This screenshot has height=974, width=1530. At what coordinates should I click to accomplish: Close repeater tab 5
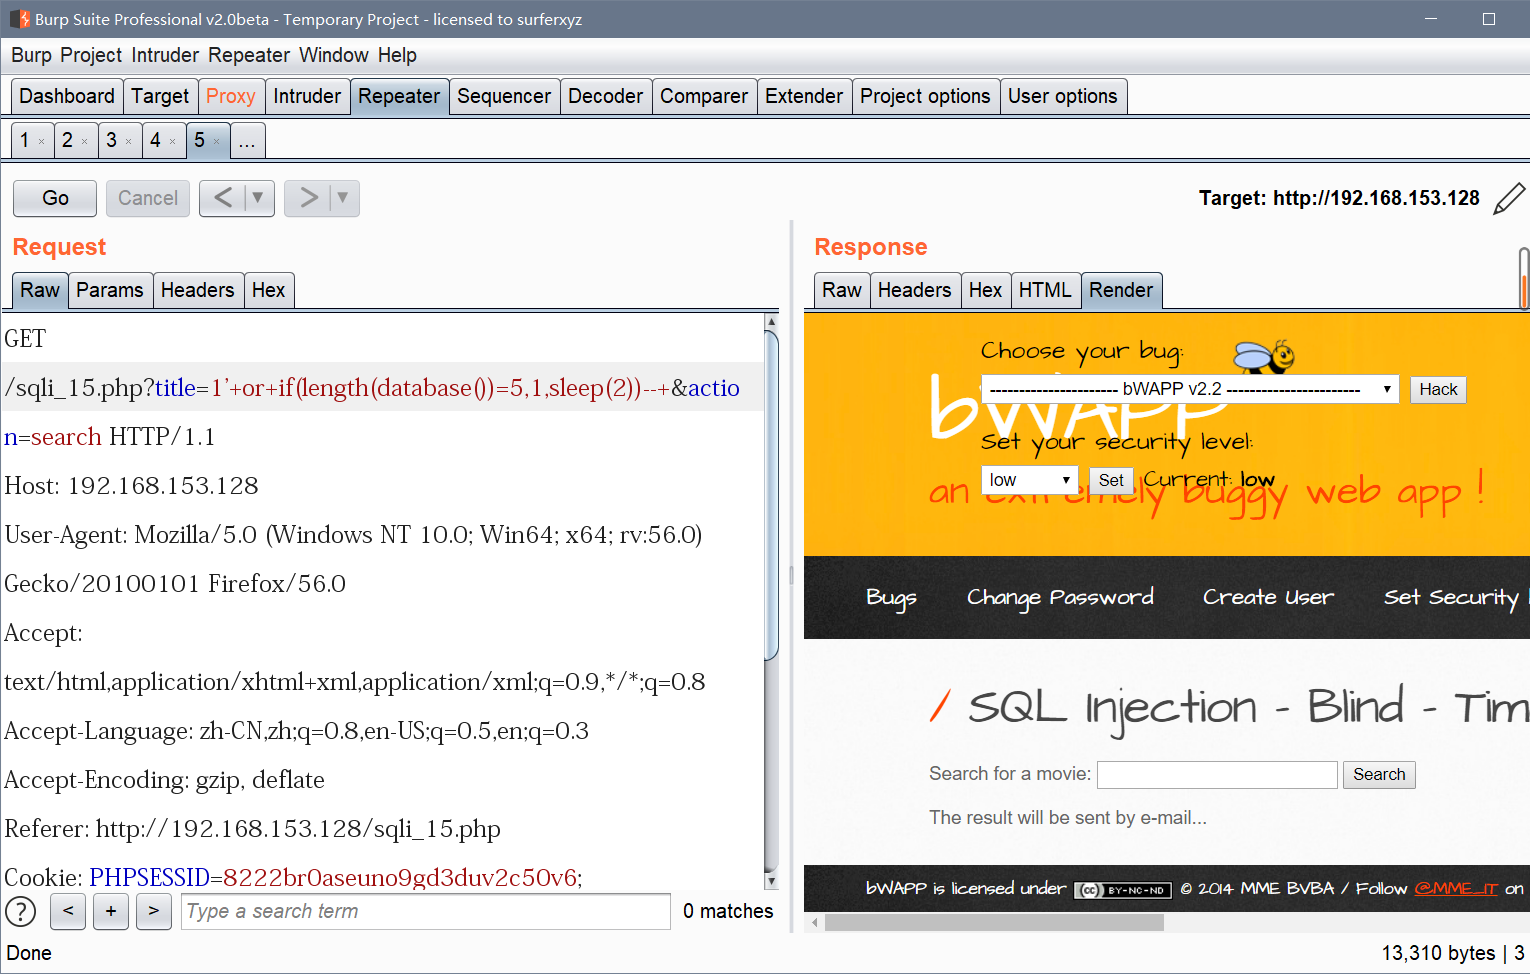pos(217,141)
